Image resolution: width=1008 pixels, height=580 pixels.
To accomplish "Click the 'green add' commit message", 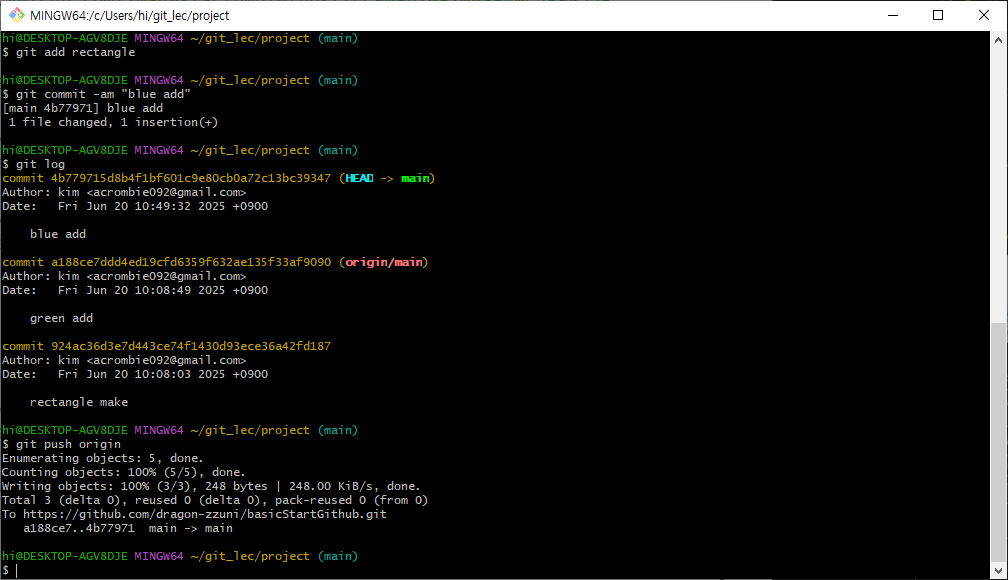I will pos(61,318).
